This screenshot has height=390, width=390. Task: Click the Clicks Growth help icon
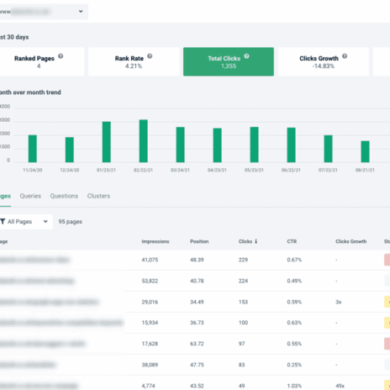[x=345, y=56]
